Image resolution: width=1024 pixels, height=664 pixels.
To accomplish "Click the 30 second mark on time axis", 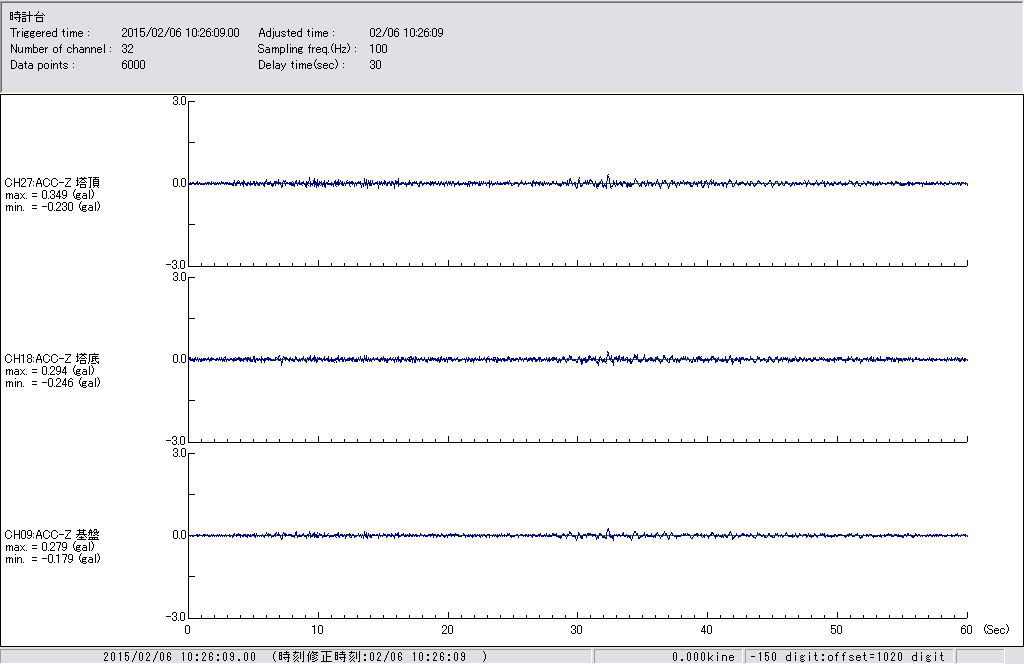I will click(577, 630).
